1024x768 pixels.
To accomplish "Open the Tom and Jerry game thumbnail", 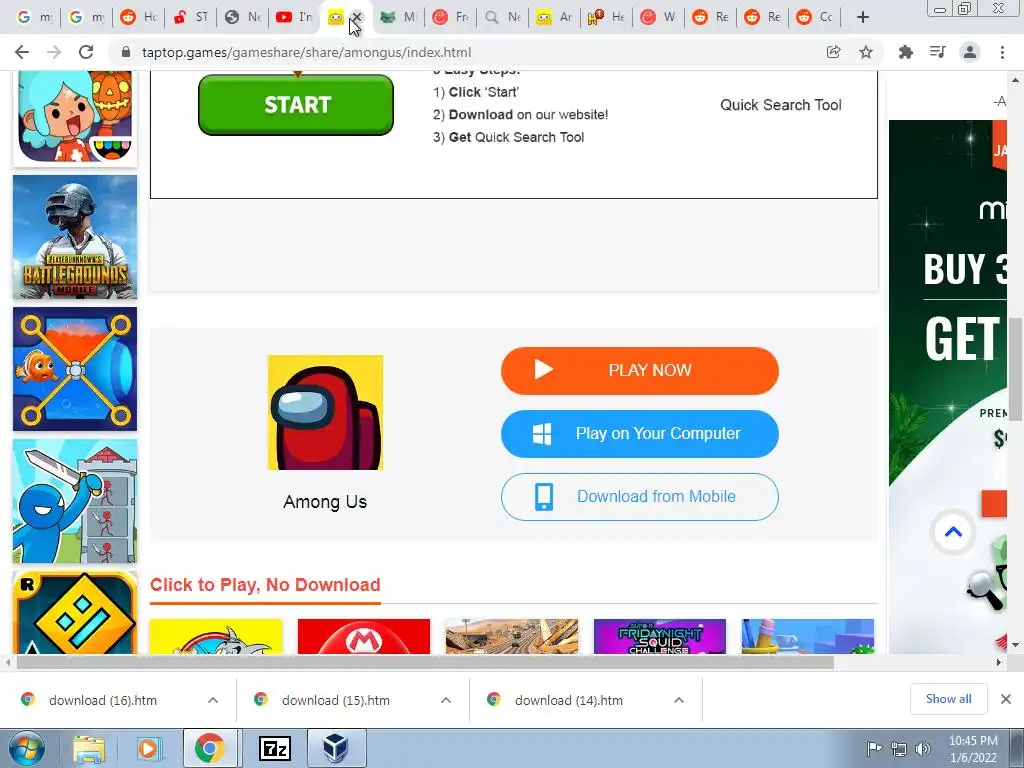I will point(216,636).
